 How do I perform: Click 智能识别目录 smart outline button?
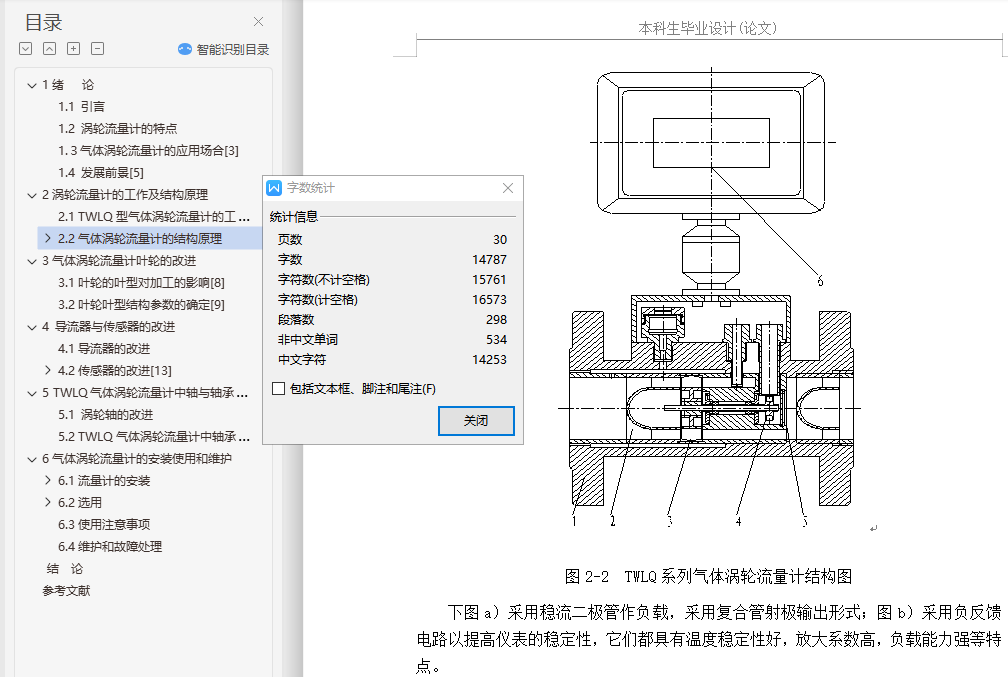224,50
